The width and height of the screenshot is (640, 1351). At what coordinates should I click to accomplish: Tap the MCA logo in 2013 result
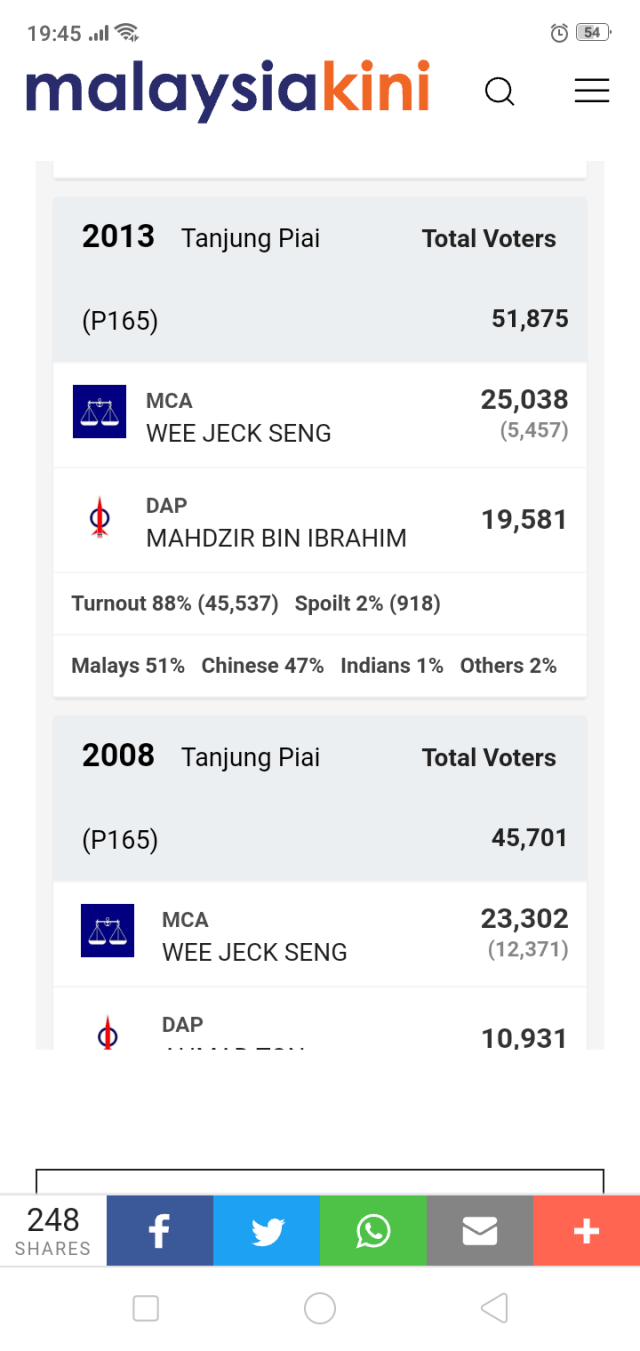99,411
